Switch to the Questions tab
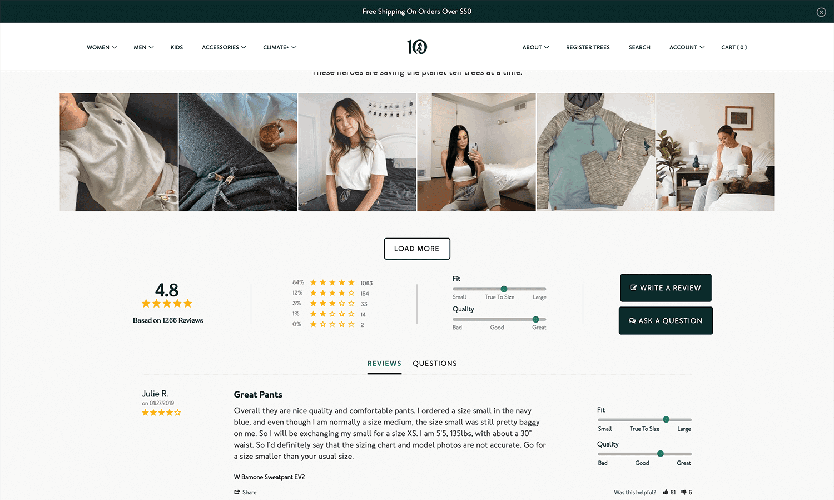Image resolution: width=834 pixels, height=500 pixels. tap(435, 363)
